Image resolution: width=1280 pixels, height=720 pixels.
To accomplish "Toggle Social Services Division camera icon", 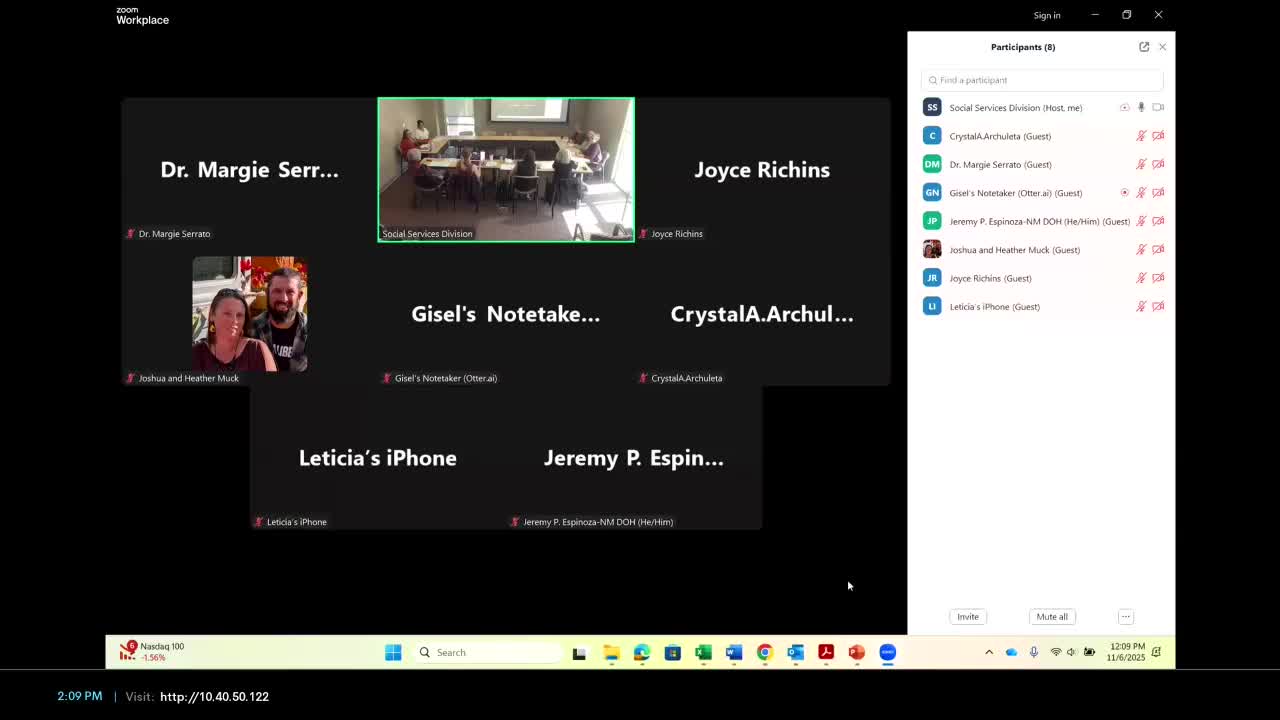I will click(x=1158, y=107).
